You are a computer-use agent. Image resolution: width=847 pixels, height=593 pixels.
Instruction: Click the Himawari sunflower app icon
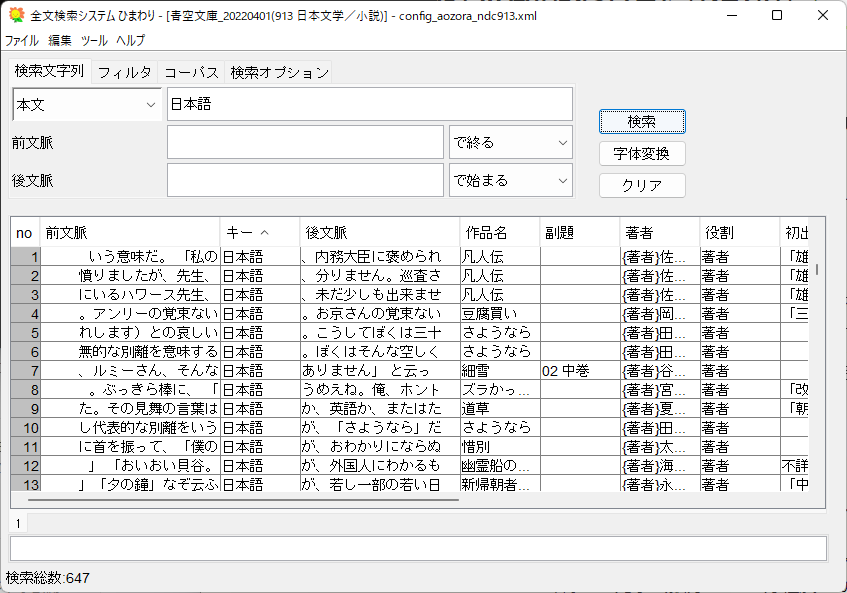click(15, 16)
